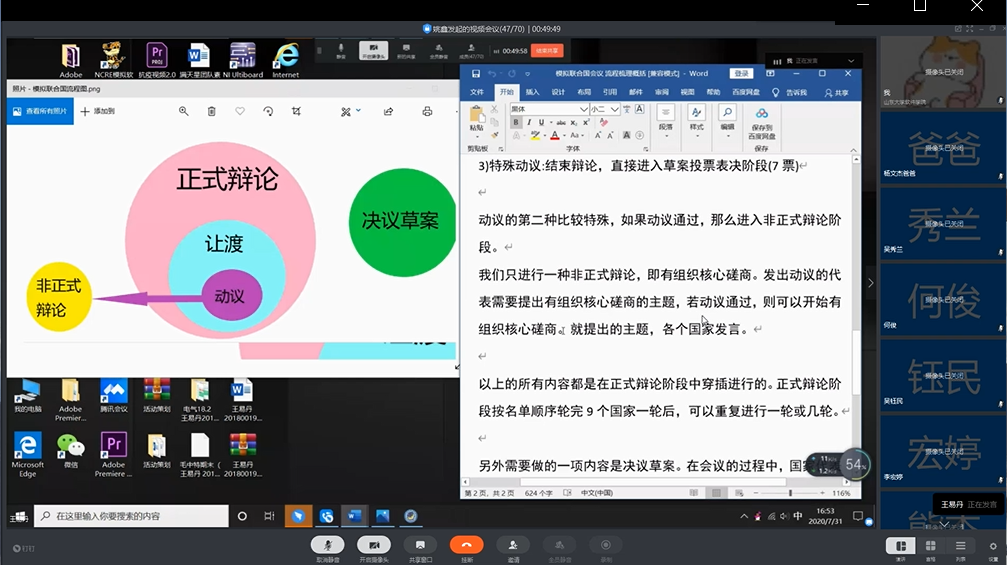Print the photo with the printer icon
Screen dimensions: 1007x565
(427, 111)
